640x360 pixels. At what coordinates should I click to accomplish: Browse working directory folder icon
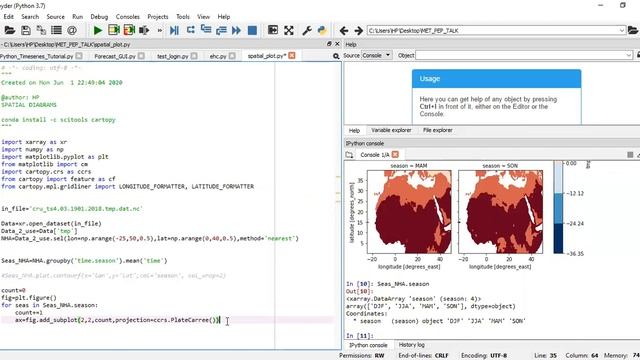(x=633, y=31)
